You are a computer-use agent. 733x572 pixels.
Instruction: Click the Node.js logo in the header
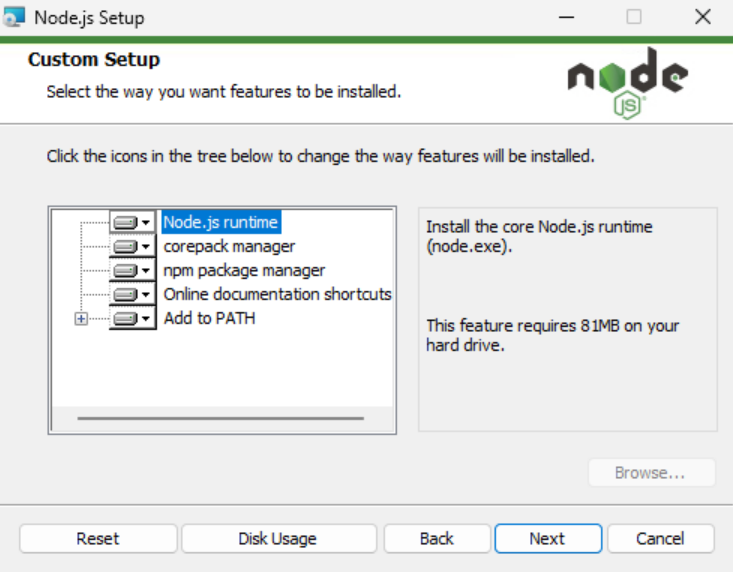coord(627,82)
